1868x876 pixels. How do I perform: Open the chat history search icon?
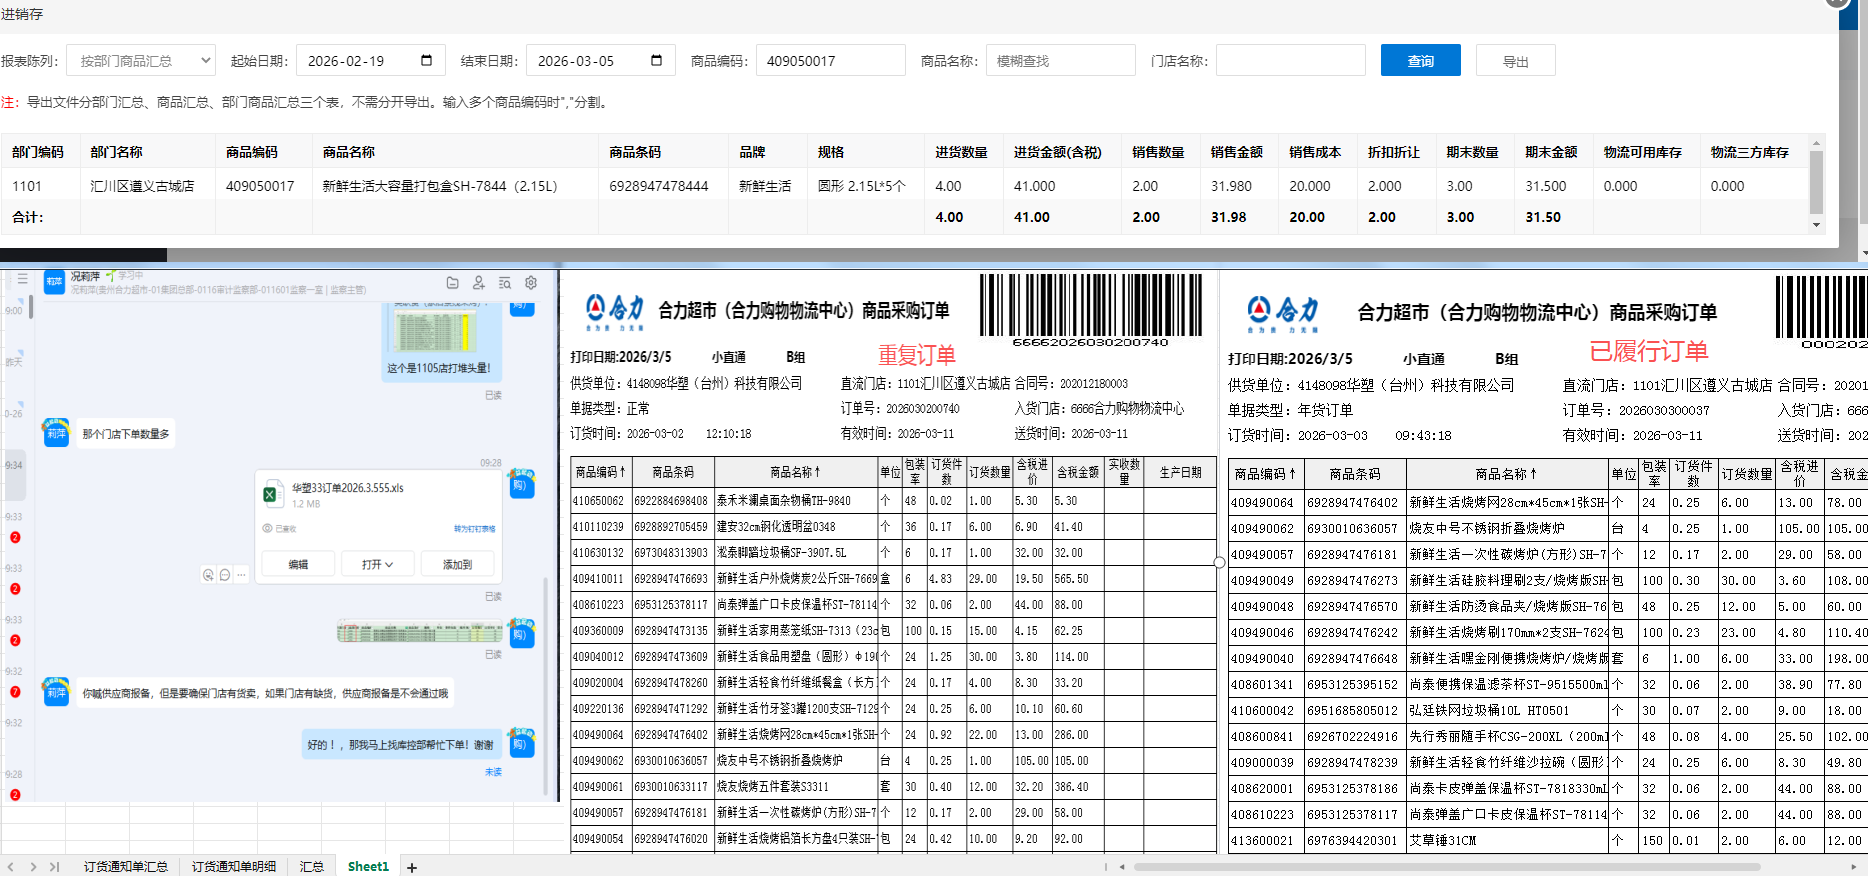tap(505, 283)
